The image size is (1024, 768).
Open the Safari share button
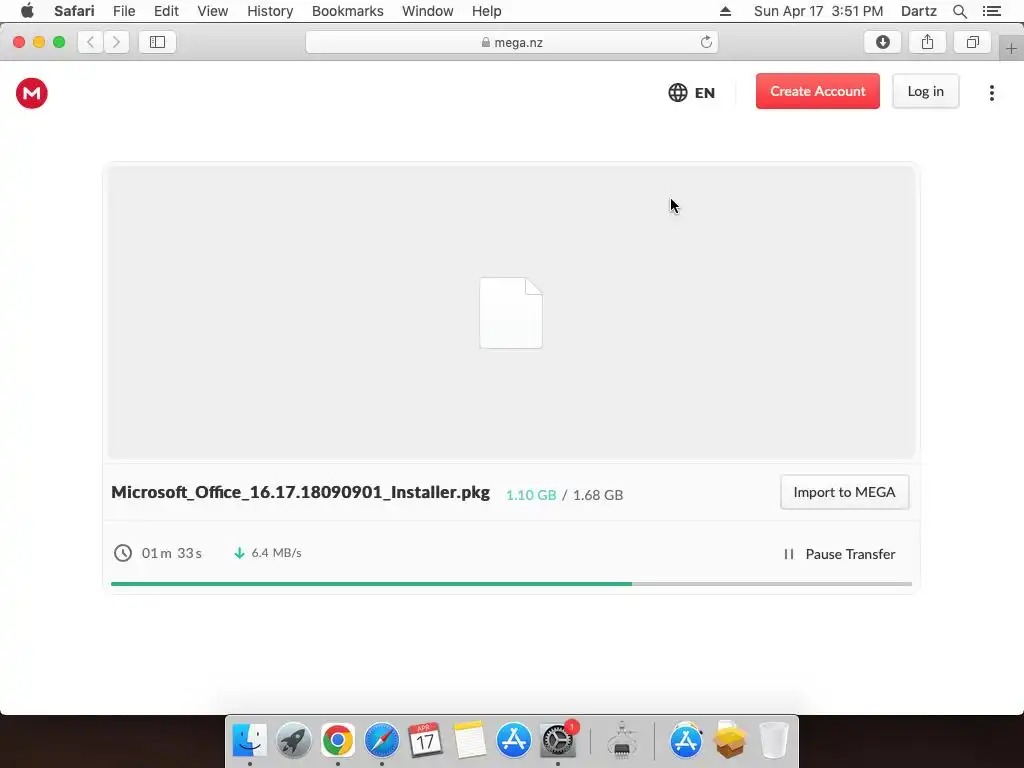[927, 42]
